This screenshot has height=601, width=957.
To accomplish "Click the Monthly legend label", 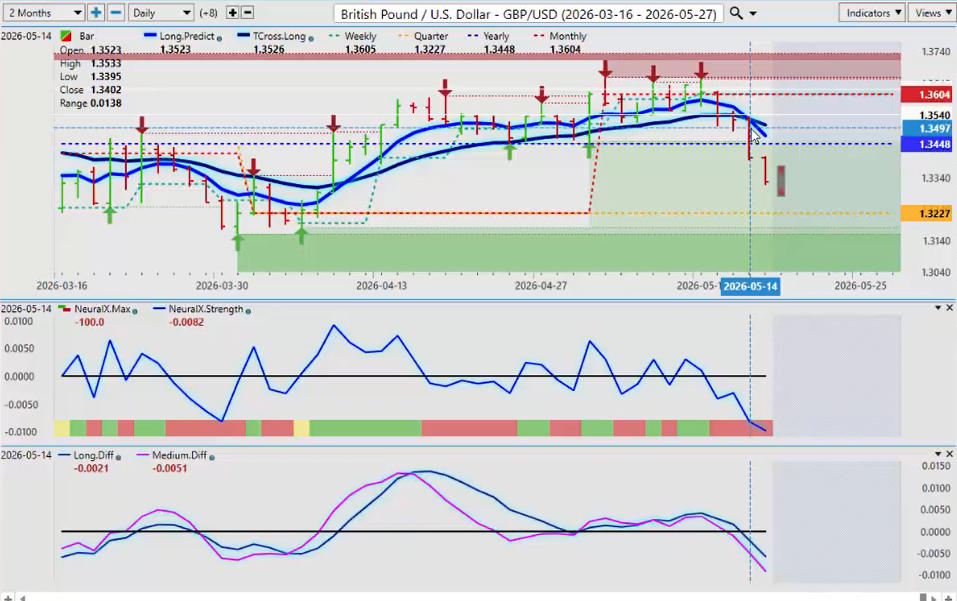I will point(568,37).
